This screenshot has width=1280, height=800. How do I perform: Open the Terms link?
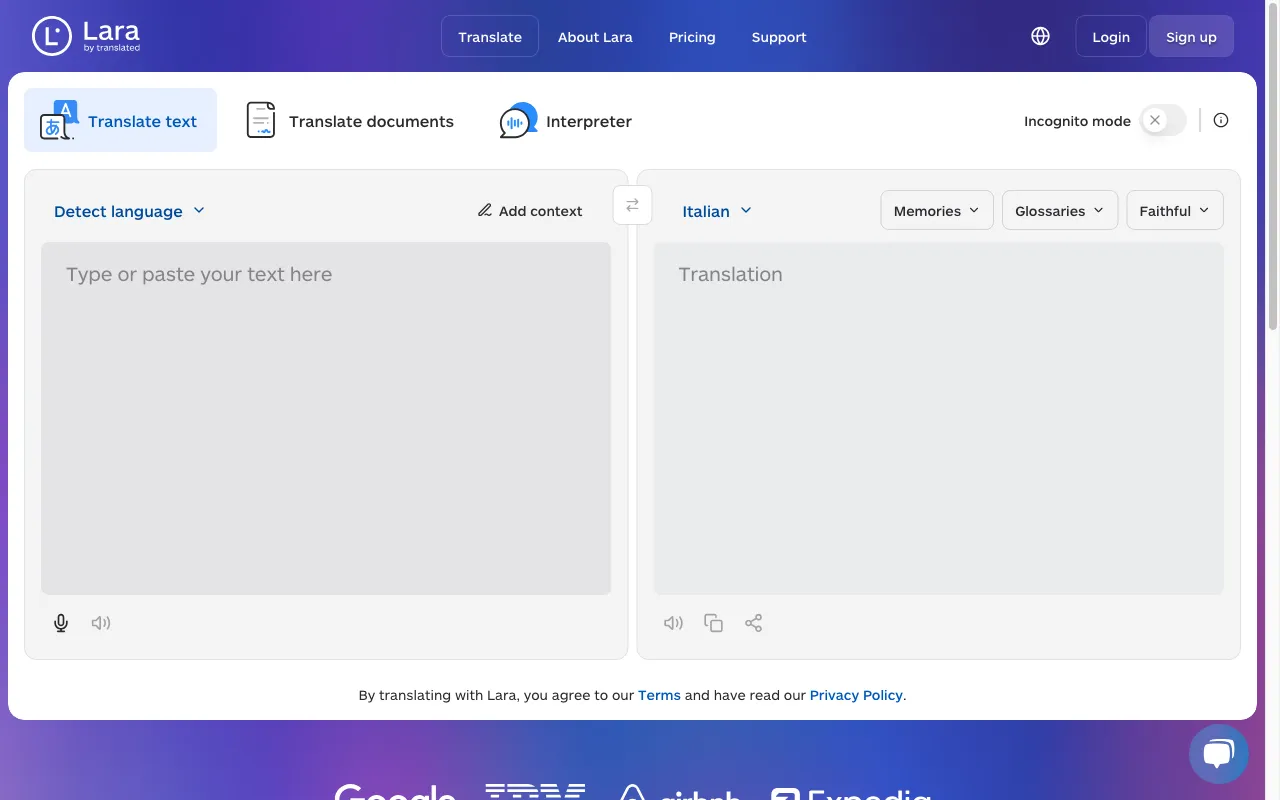pos(659,695)
